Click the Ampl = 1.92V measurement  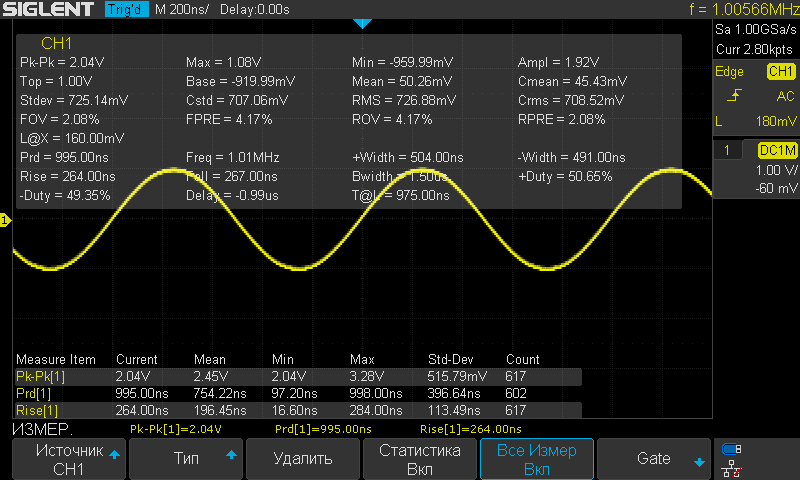[x=558, y=63]
